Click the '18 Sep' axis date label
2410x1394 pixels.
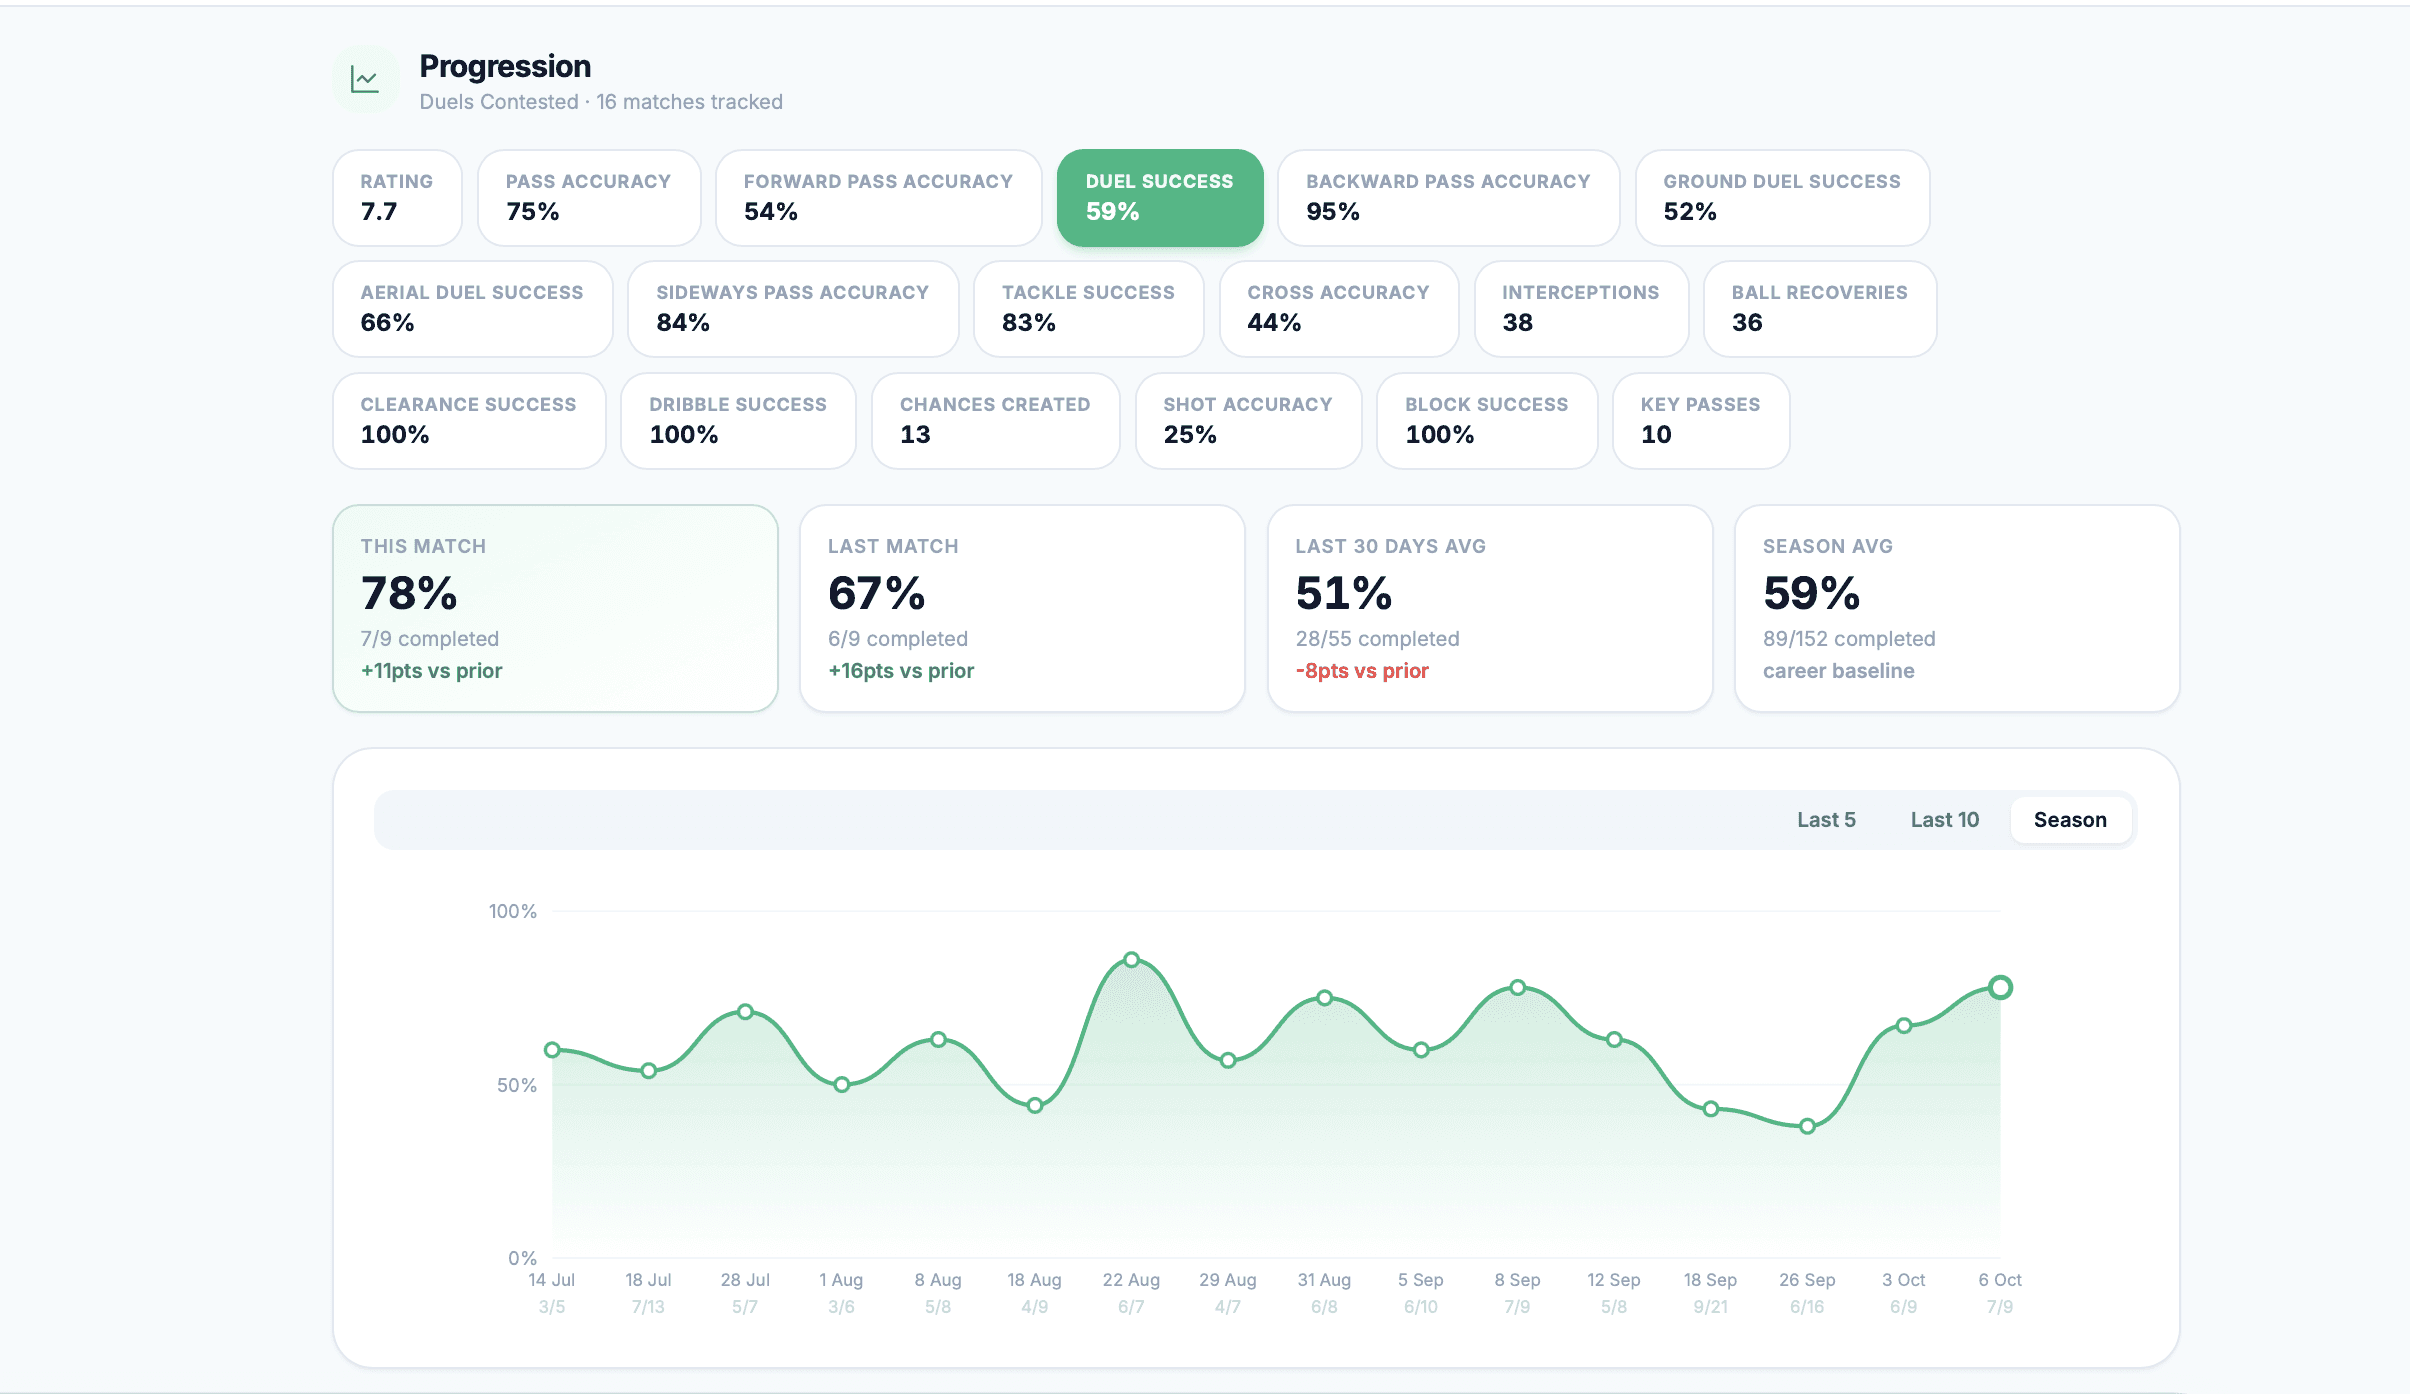click(1710, 1280)
